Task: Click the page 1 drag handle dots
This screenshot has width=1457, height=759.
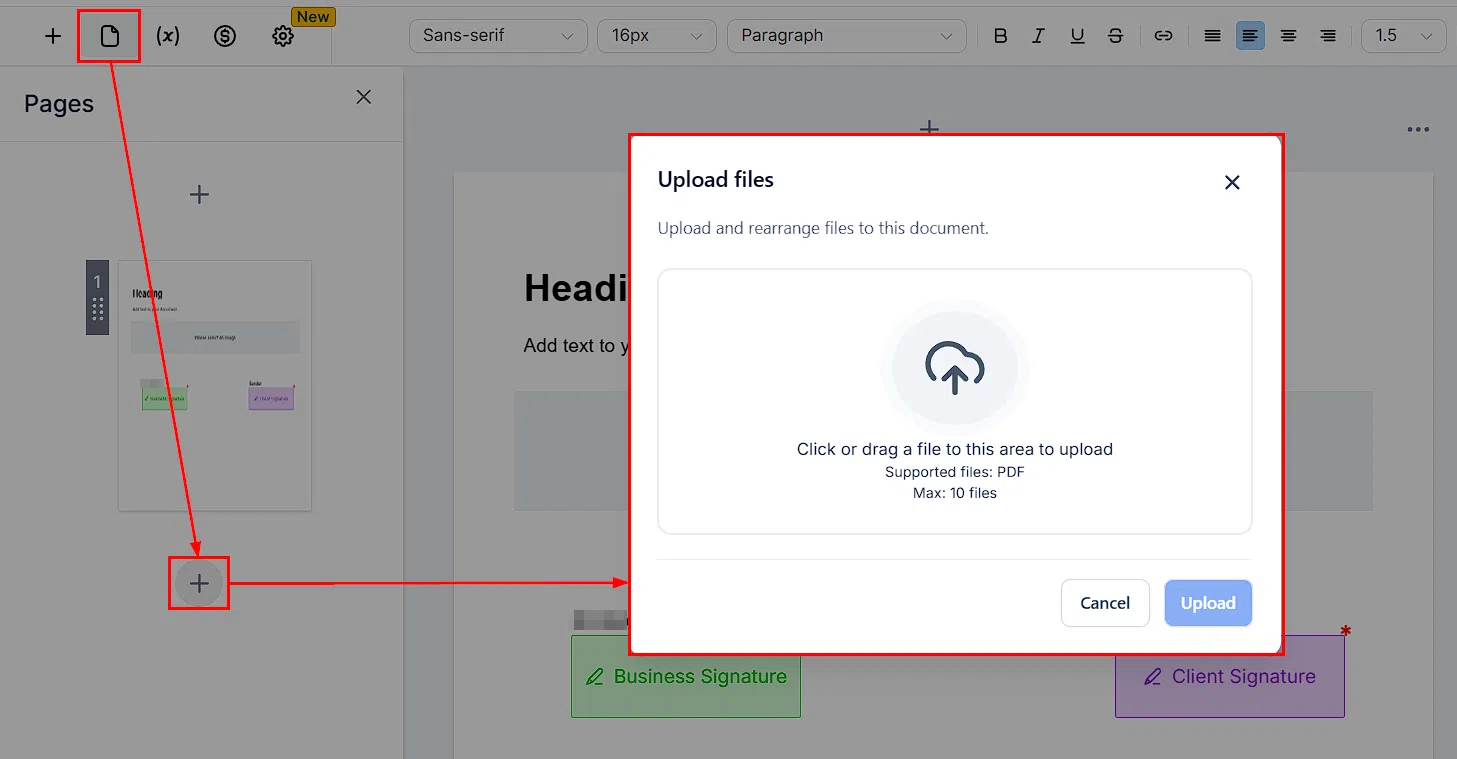Action: (x=97, y=309)
